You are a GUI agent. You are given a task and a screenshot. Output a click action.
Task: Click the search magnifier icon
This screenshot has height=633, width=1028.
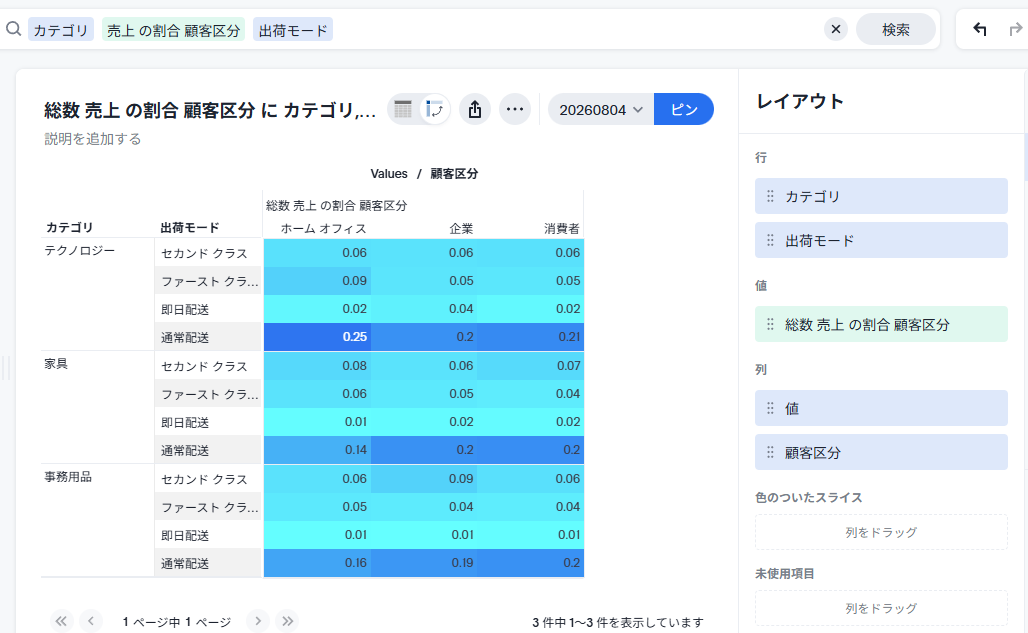pos(13,29)
